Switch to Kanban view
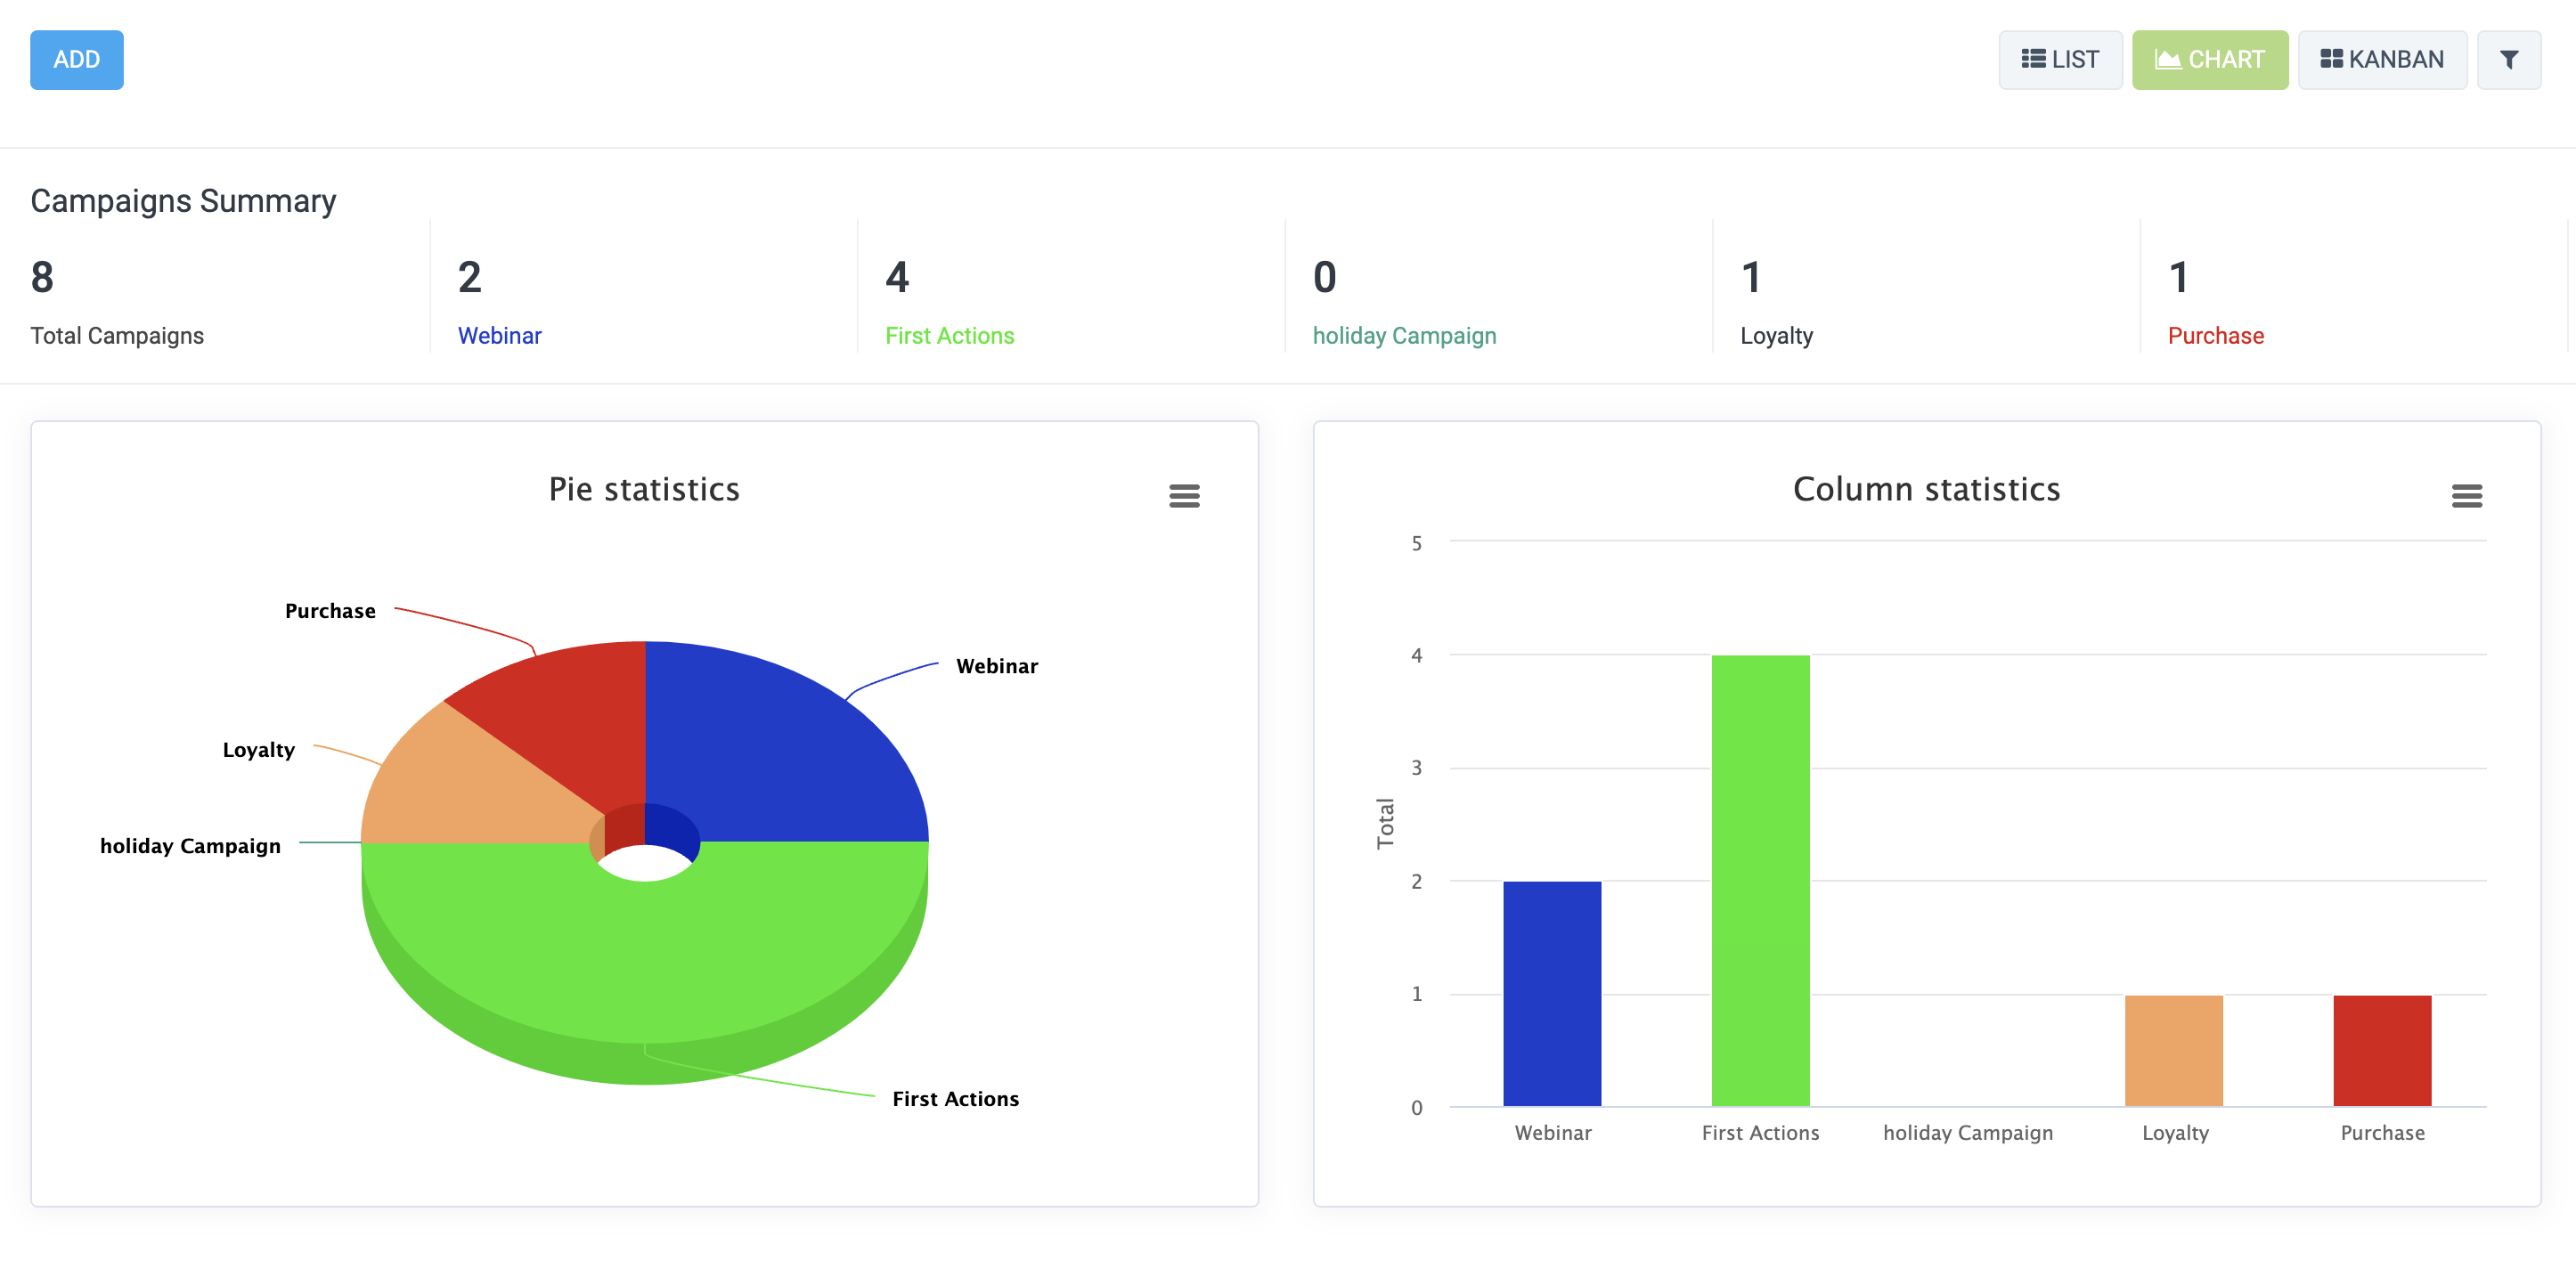 coord(2382,60)
